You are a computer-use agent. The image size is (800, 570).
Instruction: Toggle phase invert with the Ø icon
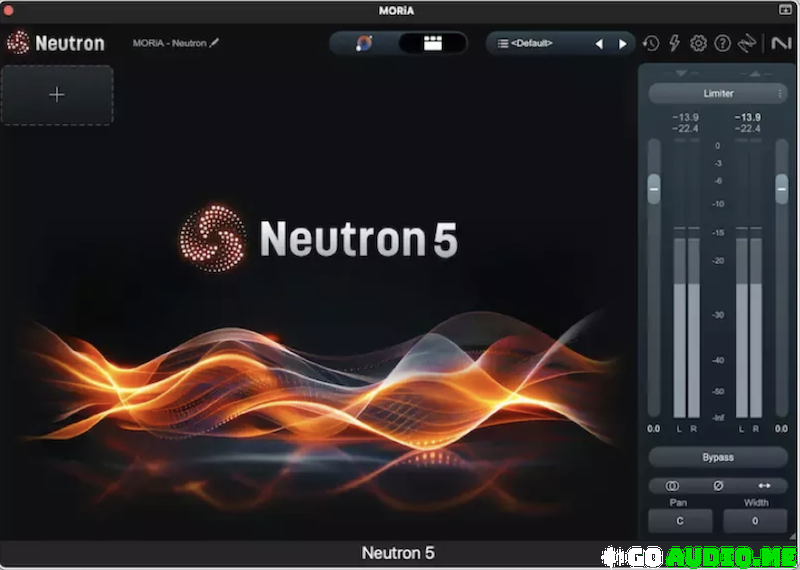point(717,485)
